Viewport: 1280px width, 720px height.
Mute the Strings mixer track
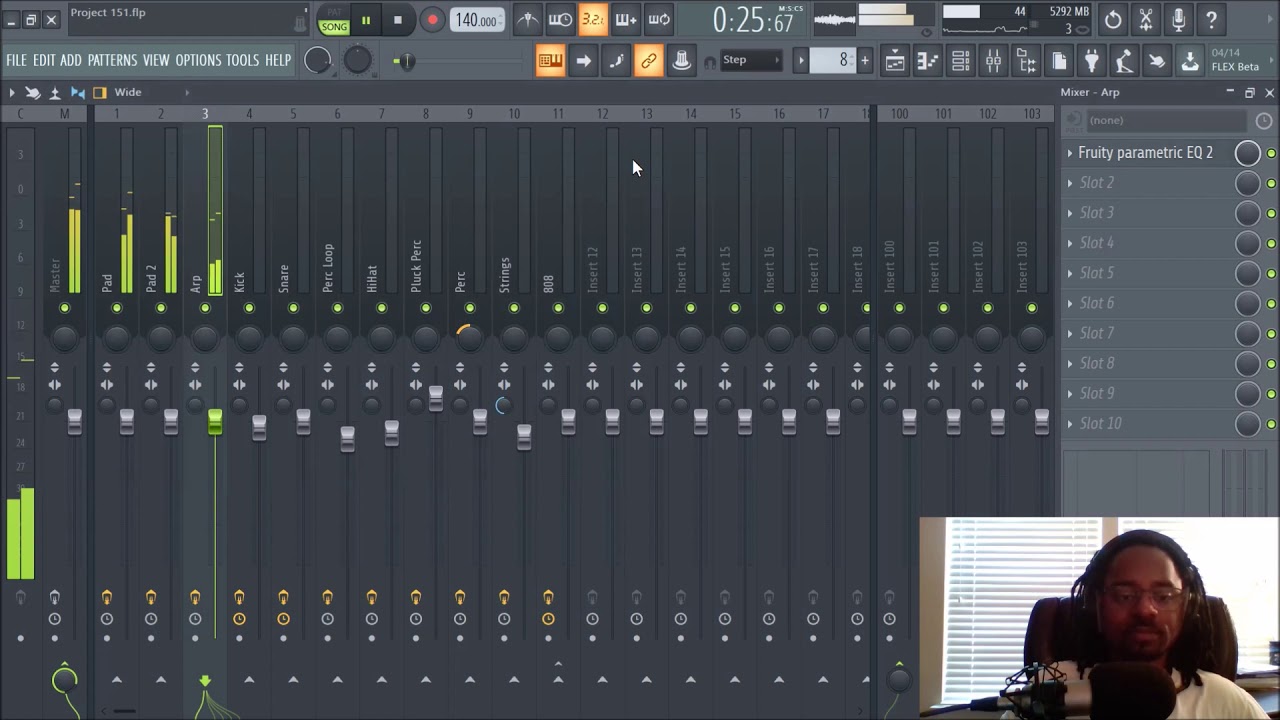click(x=514, y=308)
